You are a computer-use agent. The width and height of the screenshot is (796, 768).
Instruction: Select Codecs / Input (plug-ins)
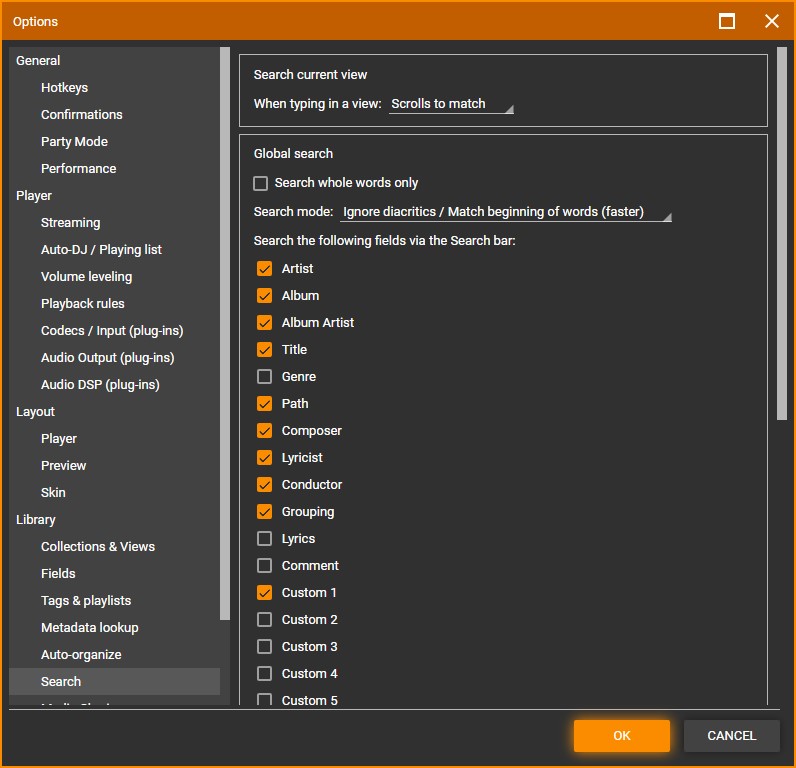click(x=112, y=330)
